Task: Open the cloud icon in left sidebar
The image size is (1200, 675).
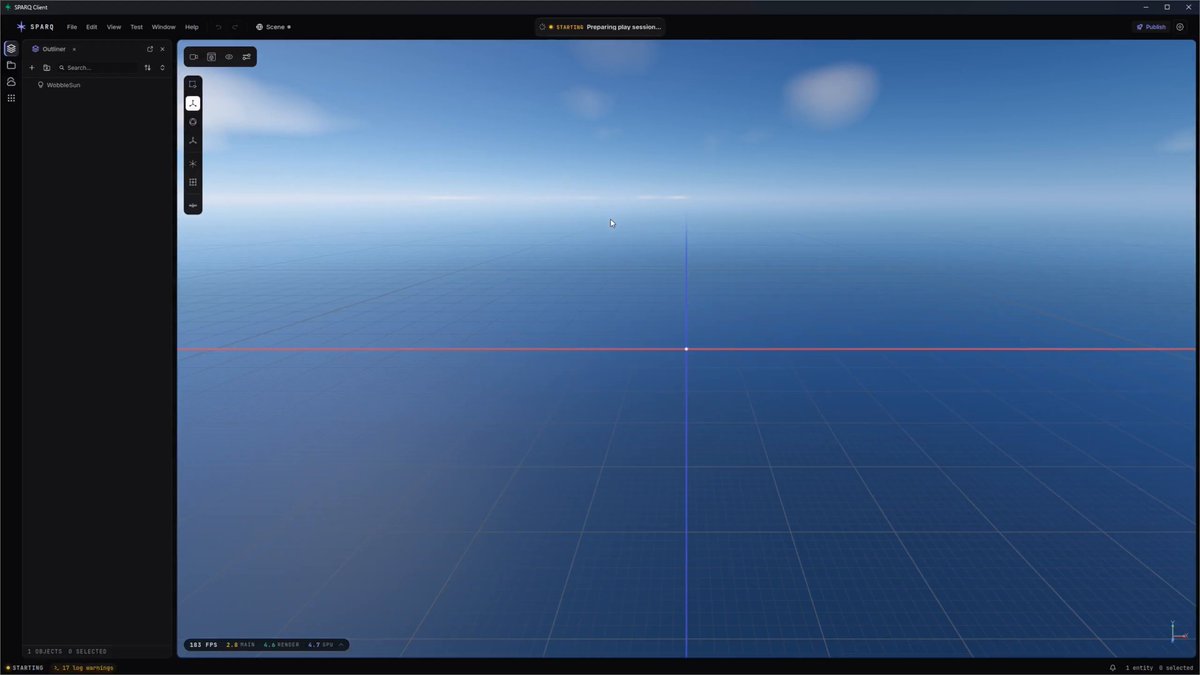Action: [x=11, y=81]
